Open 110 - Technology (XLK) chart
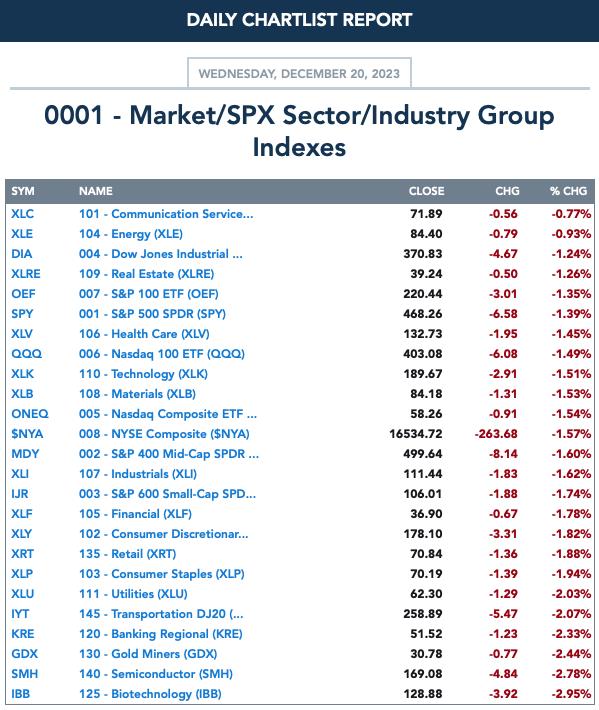The image size is (599, 710). 143,374
